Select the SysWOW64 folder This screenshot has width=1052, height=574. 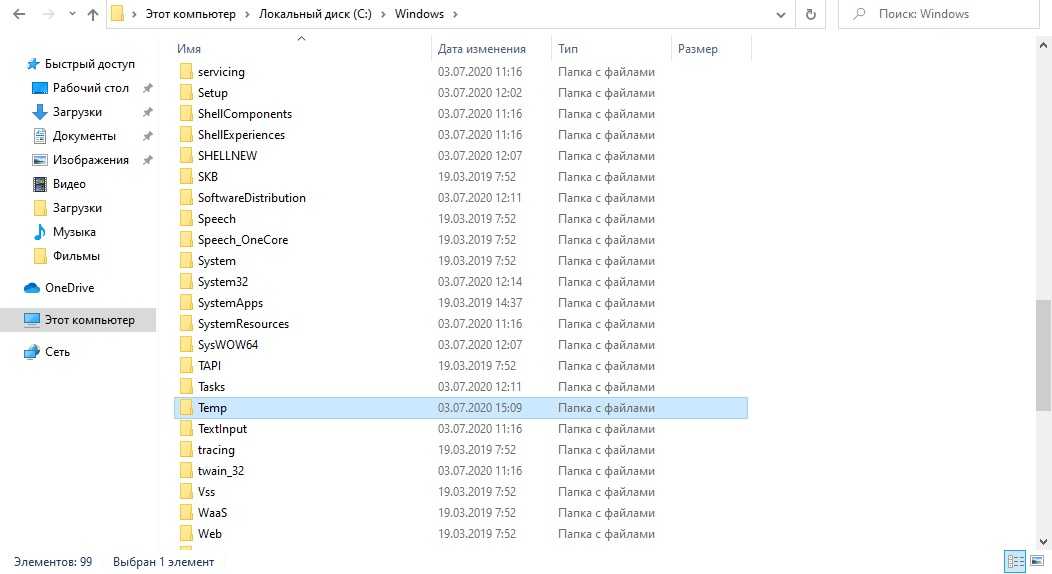click(x=227, y=345)
